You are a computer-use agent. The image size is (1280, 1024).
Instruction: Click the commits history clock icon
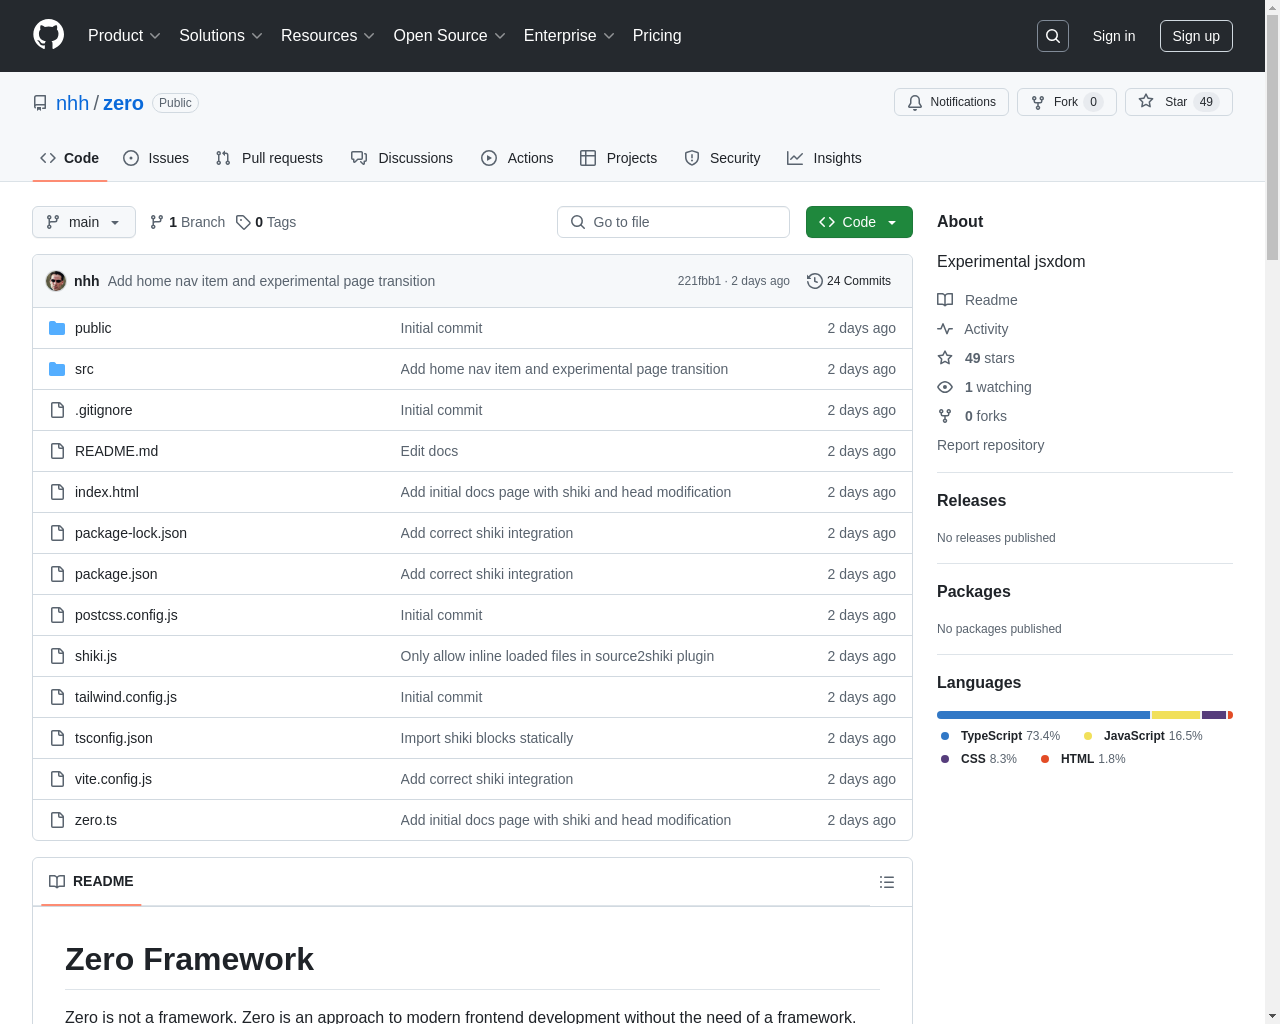[815, 281]
